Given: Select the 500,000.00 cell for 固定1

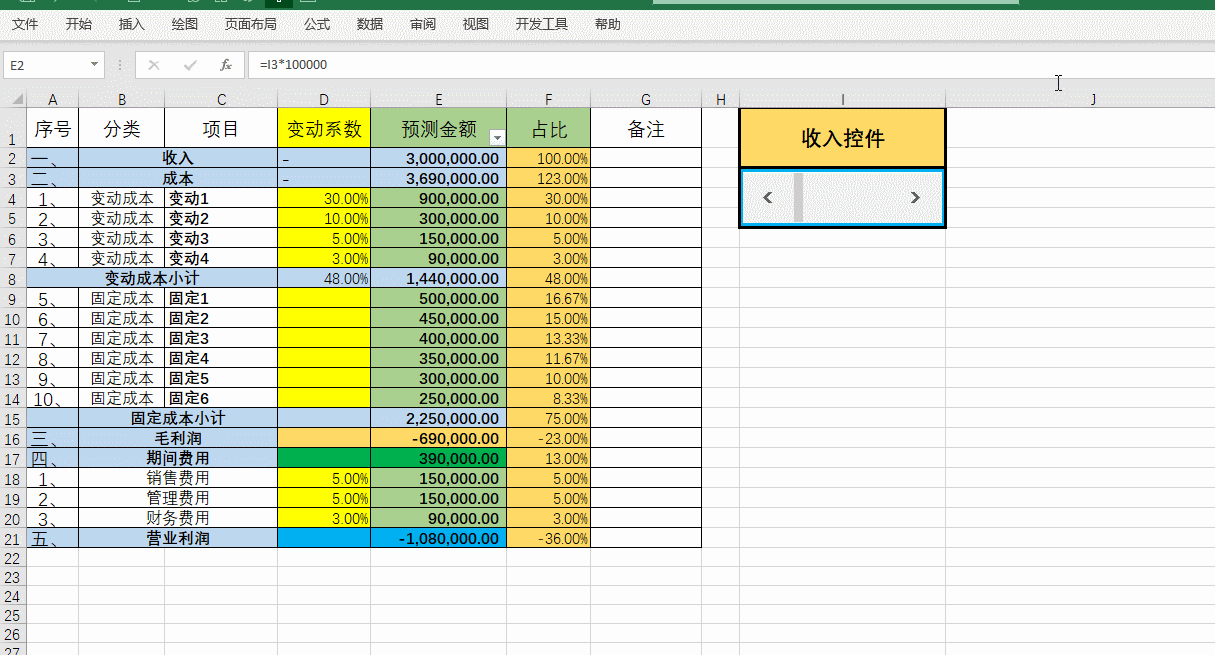Looking at the screenshot, I should click(439, 298).
